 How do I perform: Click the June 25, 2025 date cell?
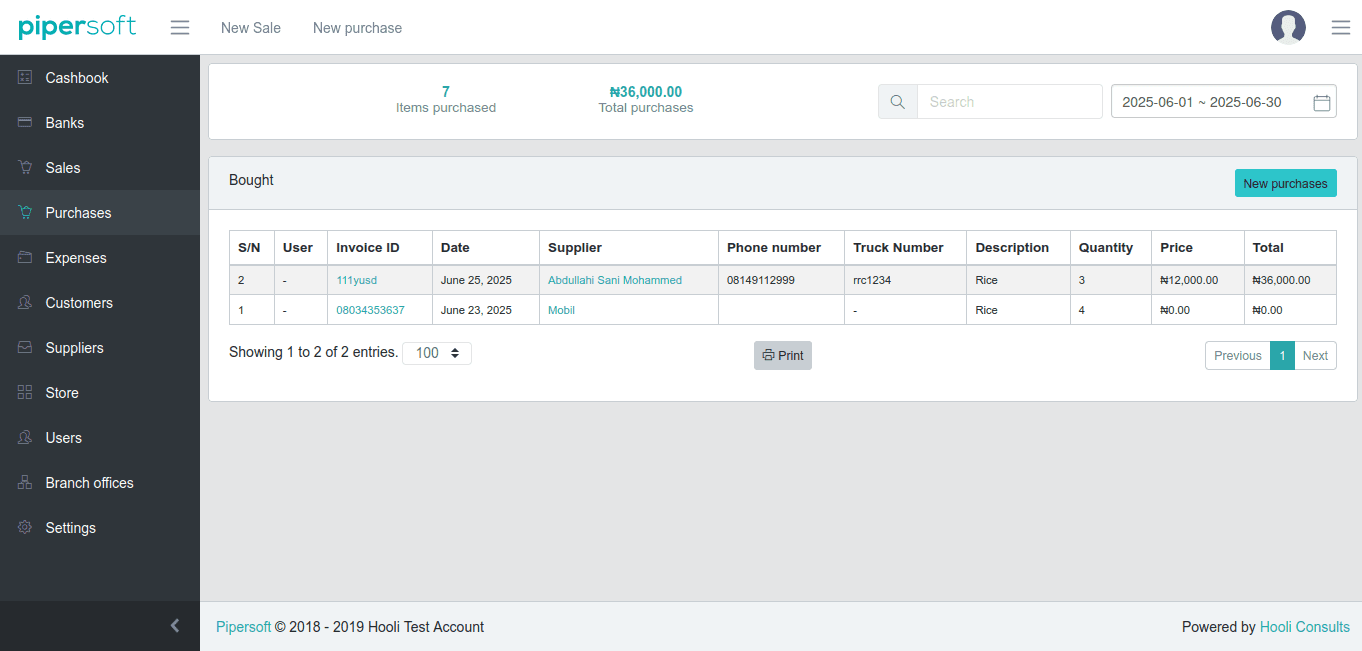pos(486,280)
